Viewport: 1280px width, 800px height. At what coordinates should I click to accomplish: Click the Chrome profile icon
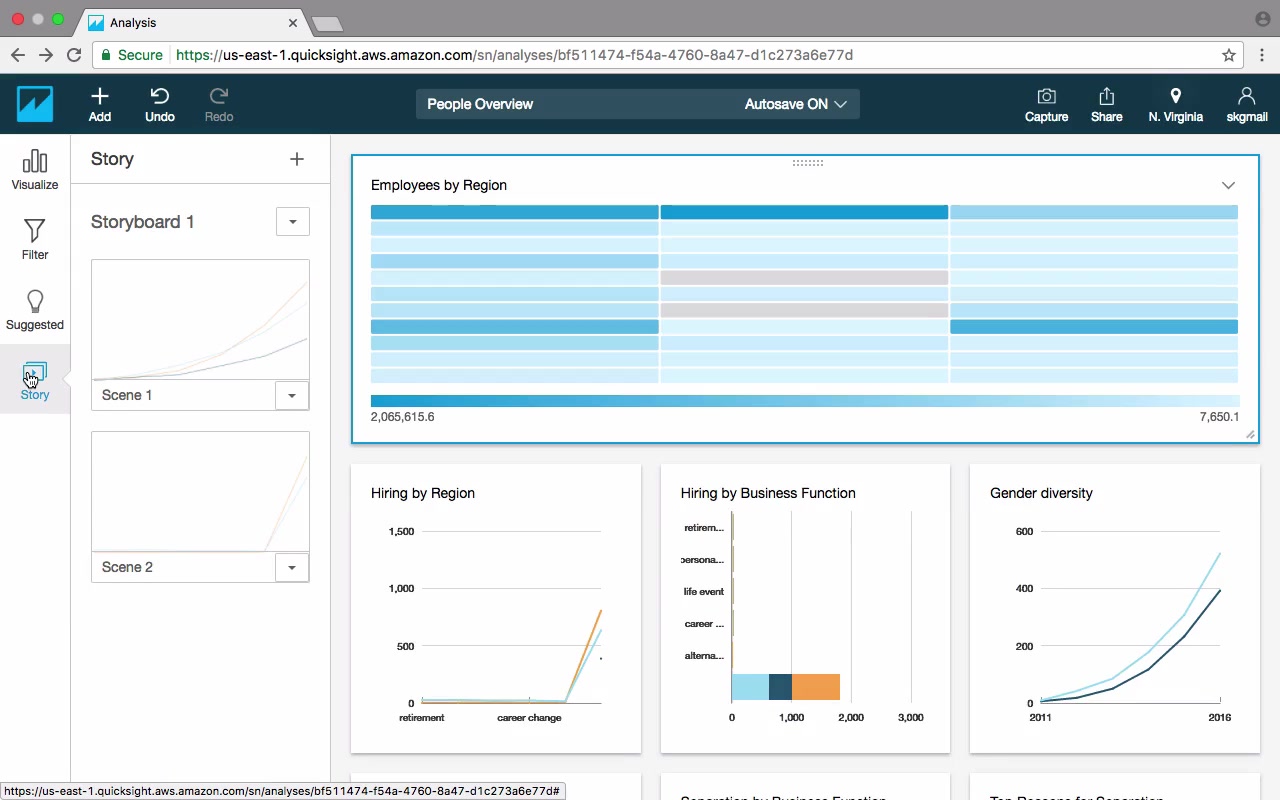point(1262,19)
